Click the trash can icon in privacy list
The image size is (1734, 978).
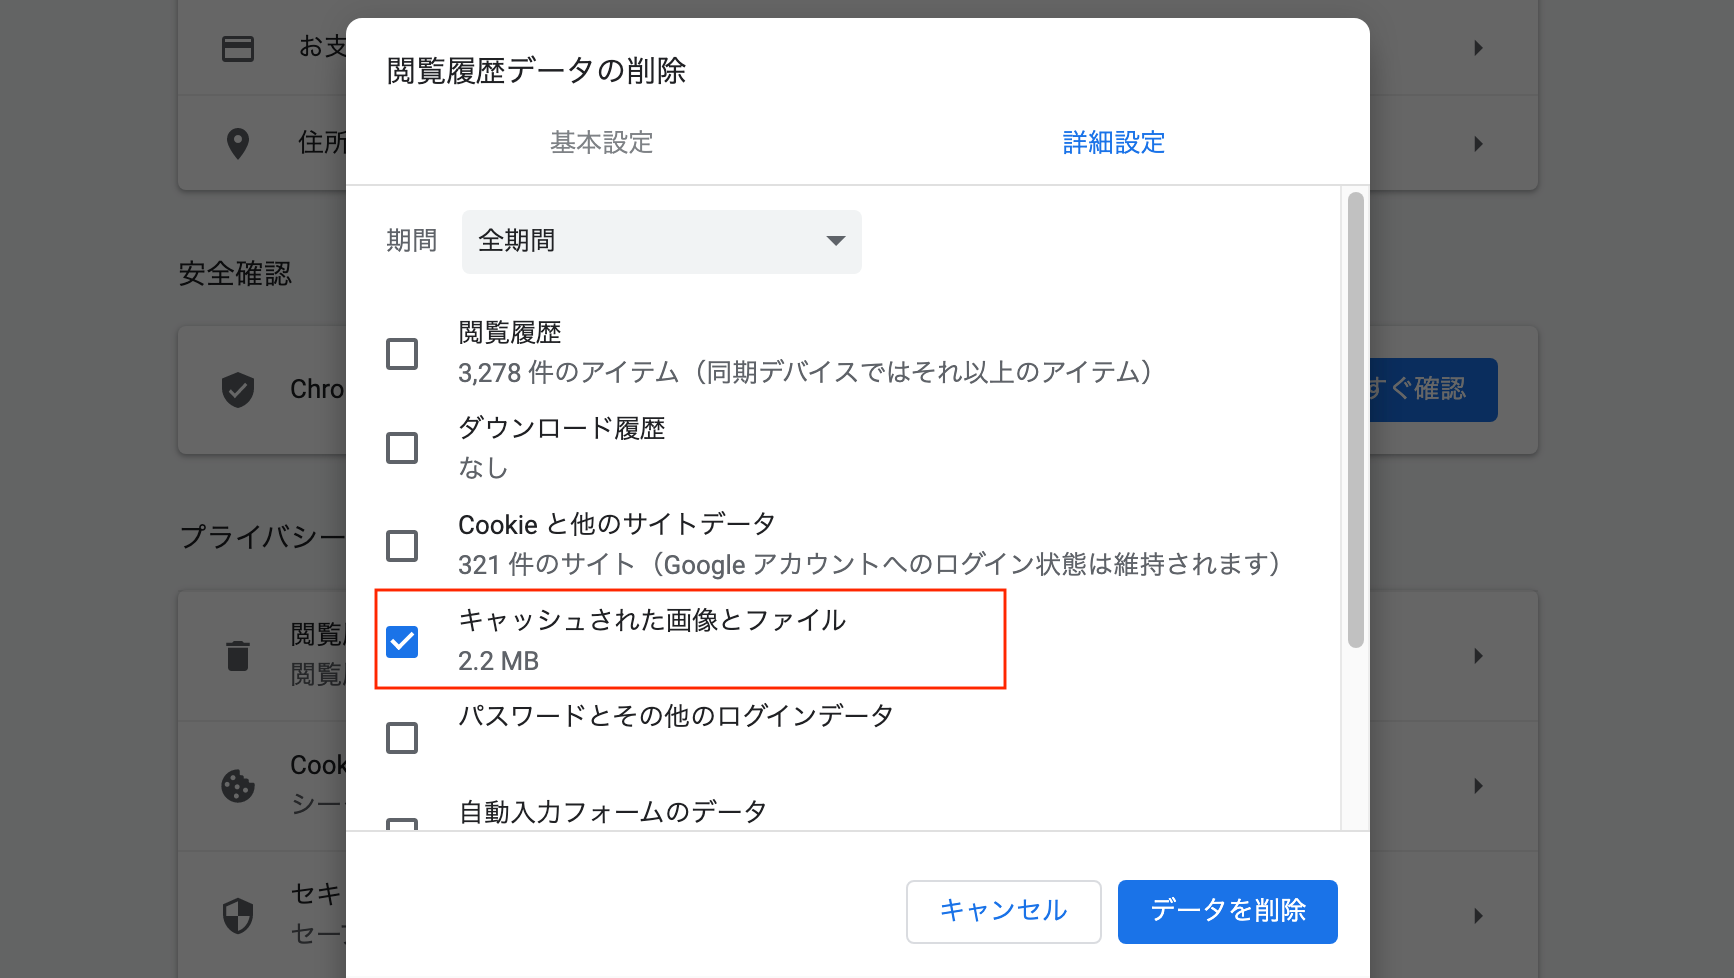point(238,656)
